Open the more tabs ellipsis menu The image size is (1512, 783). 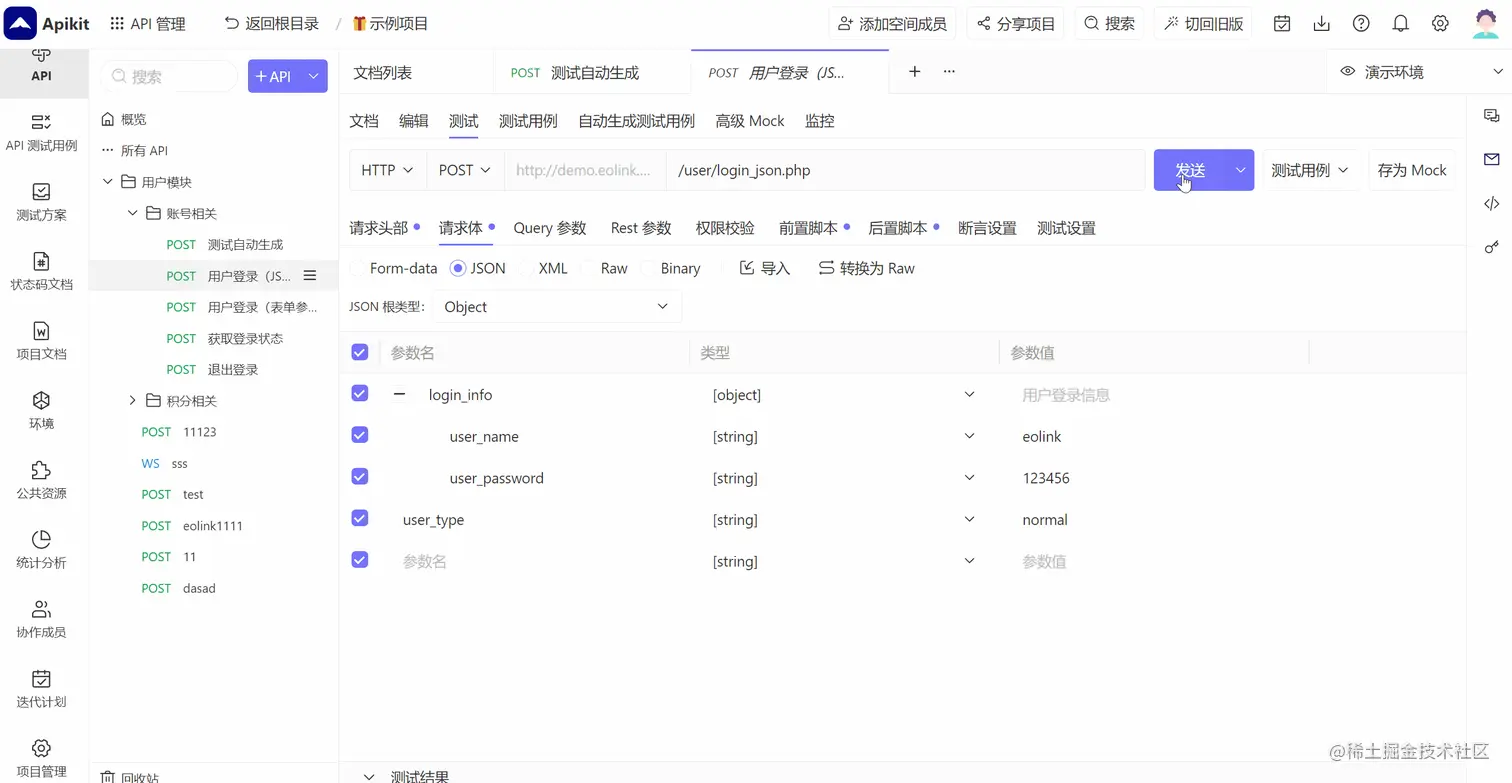[949, 71]
